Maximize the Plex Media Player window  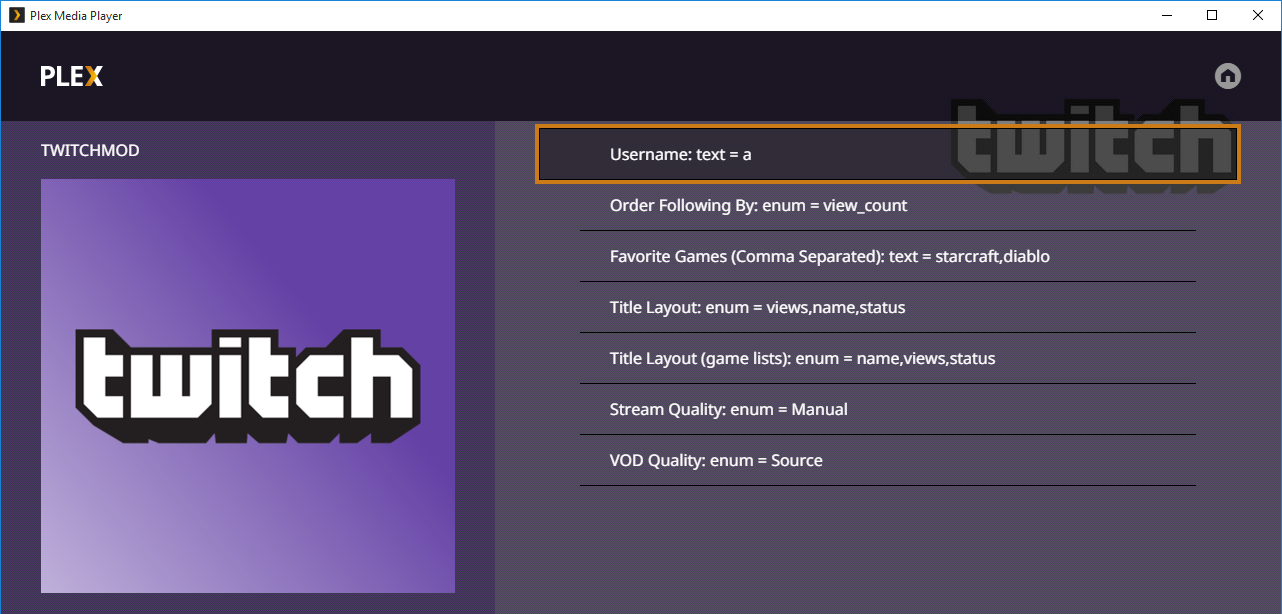1212,15
